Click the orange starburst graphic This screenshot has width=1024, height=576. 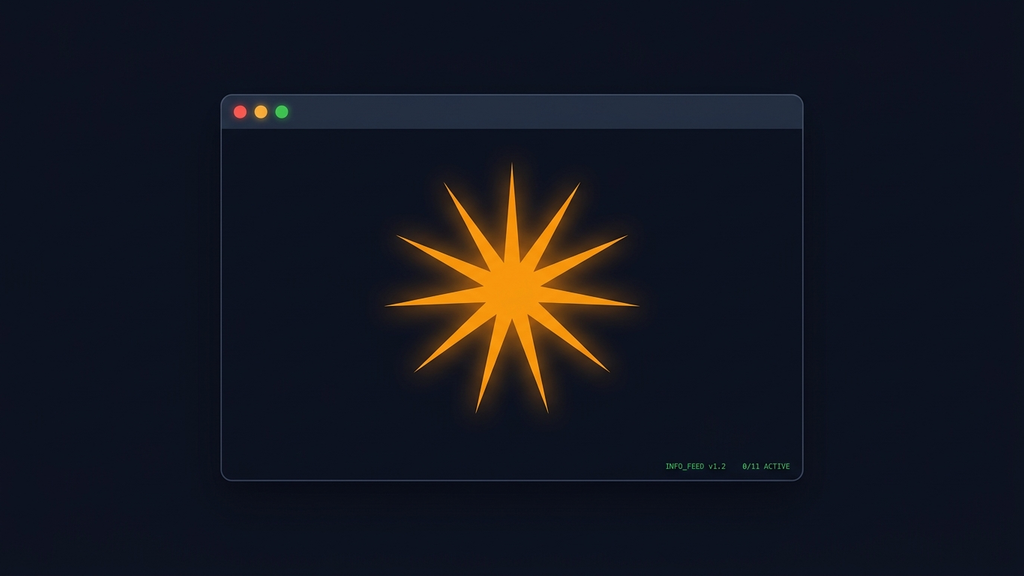(512, 289)
